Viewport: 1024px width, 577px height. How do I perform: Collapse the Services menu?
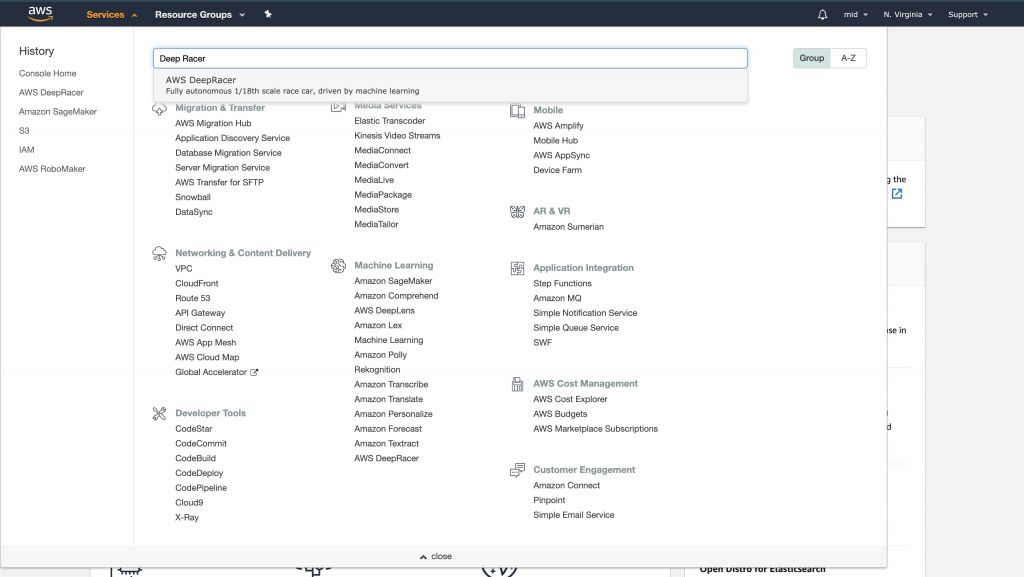[112, 14]
